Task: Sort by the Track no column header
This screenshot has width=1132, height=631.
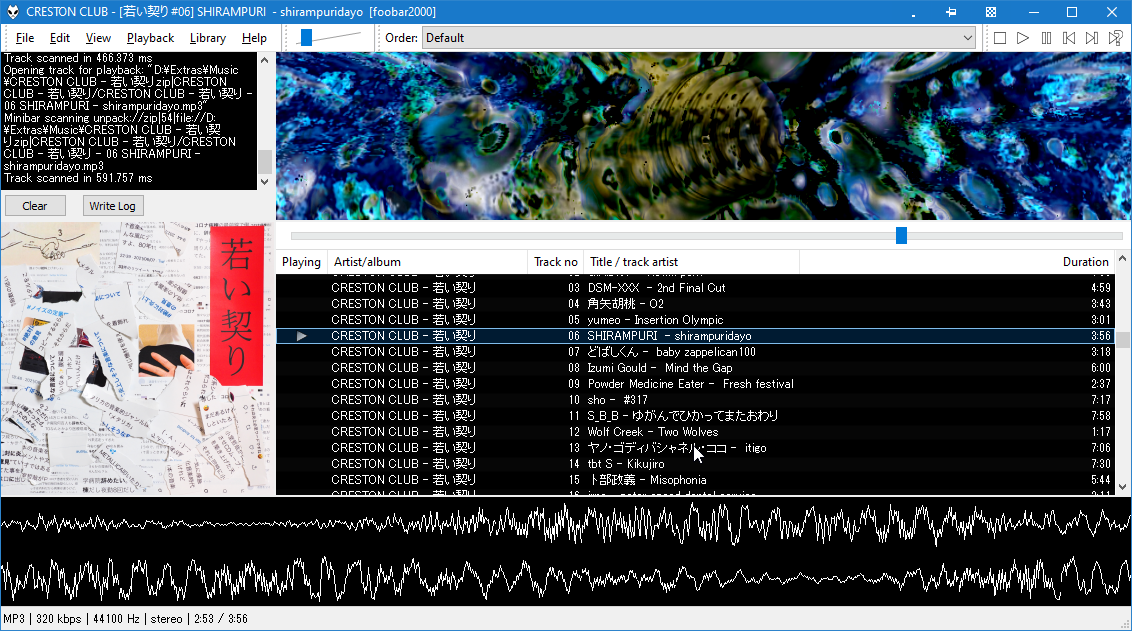Action: [556, 262]
